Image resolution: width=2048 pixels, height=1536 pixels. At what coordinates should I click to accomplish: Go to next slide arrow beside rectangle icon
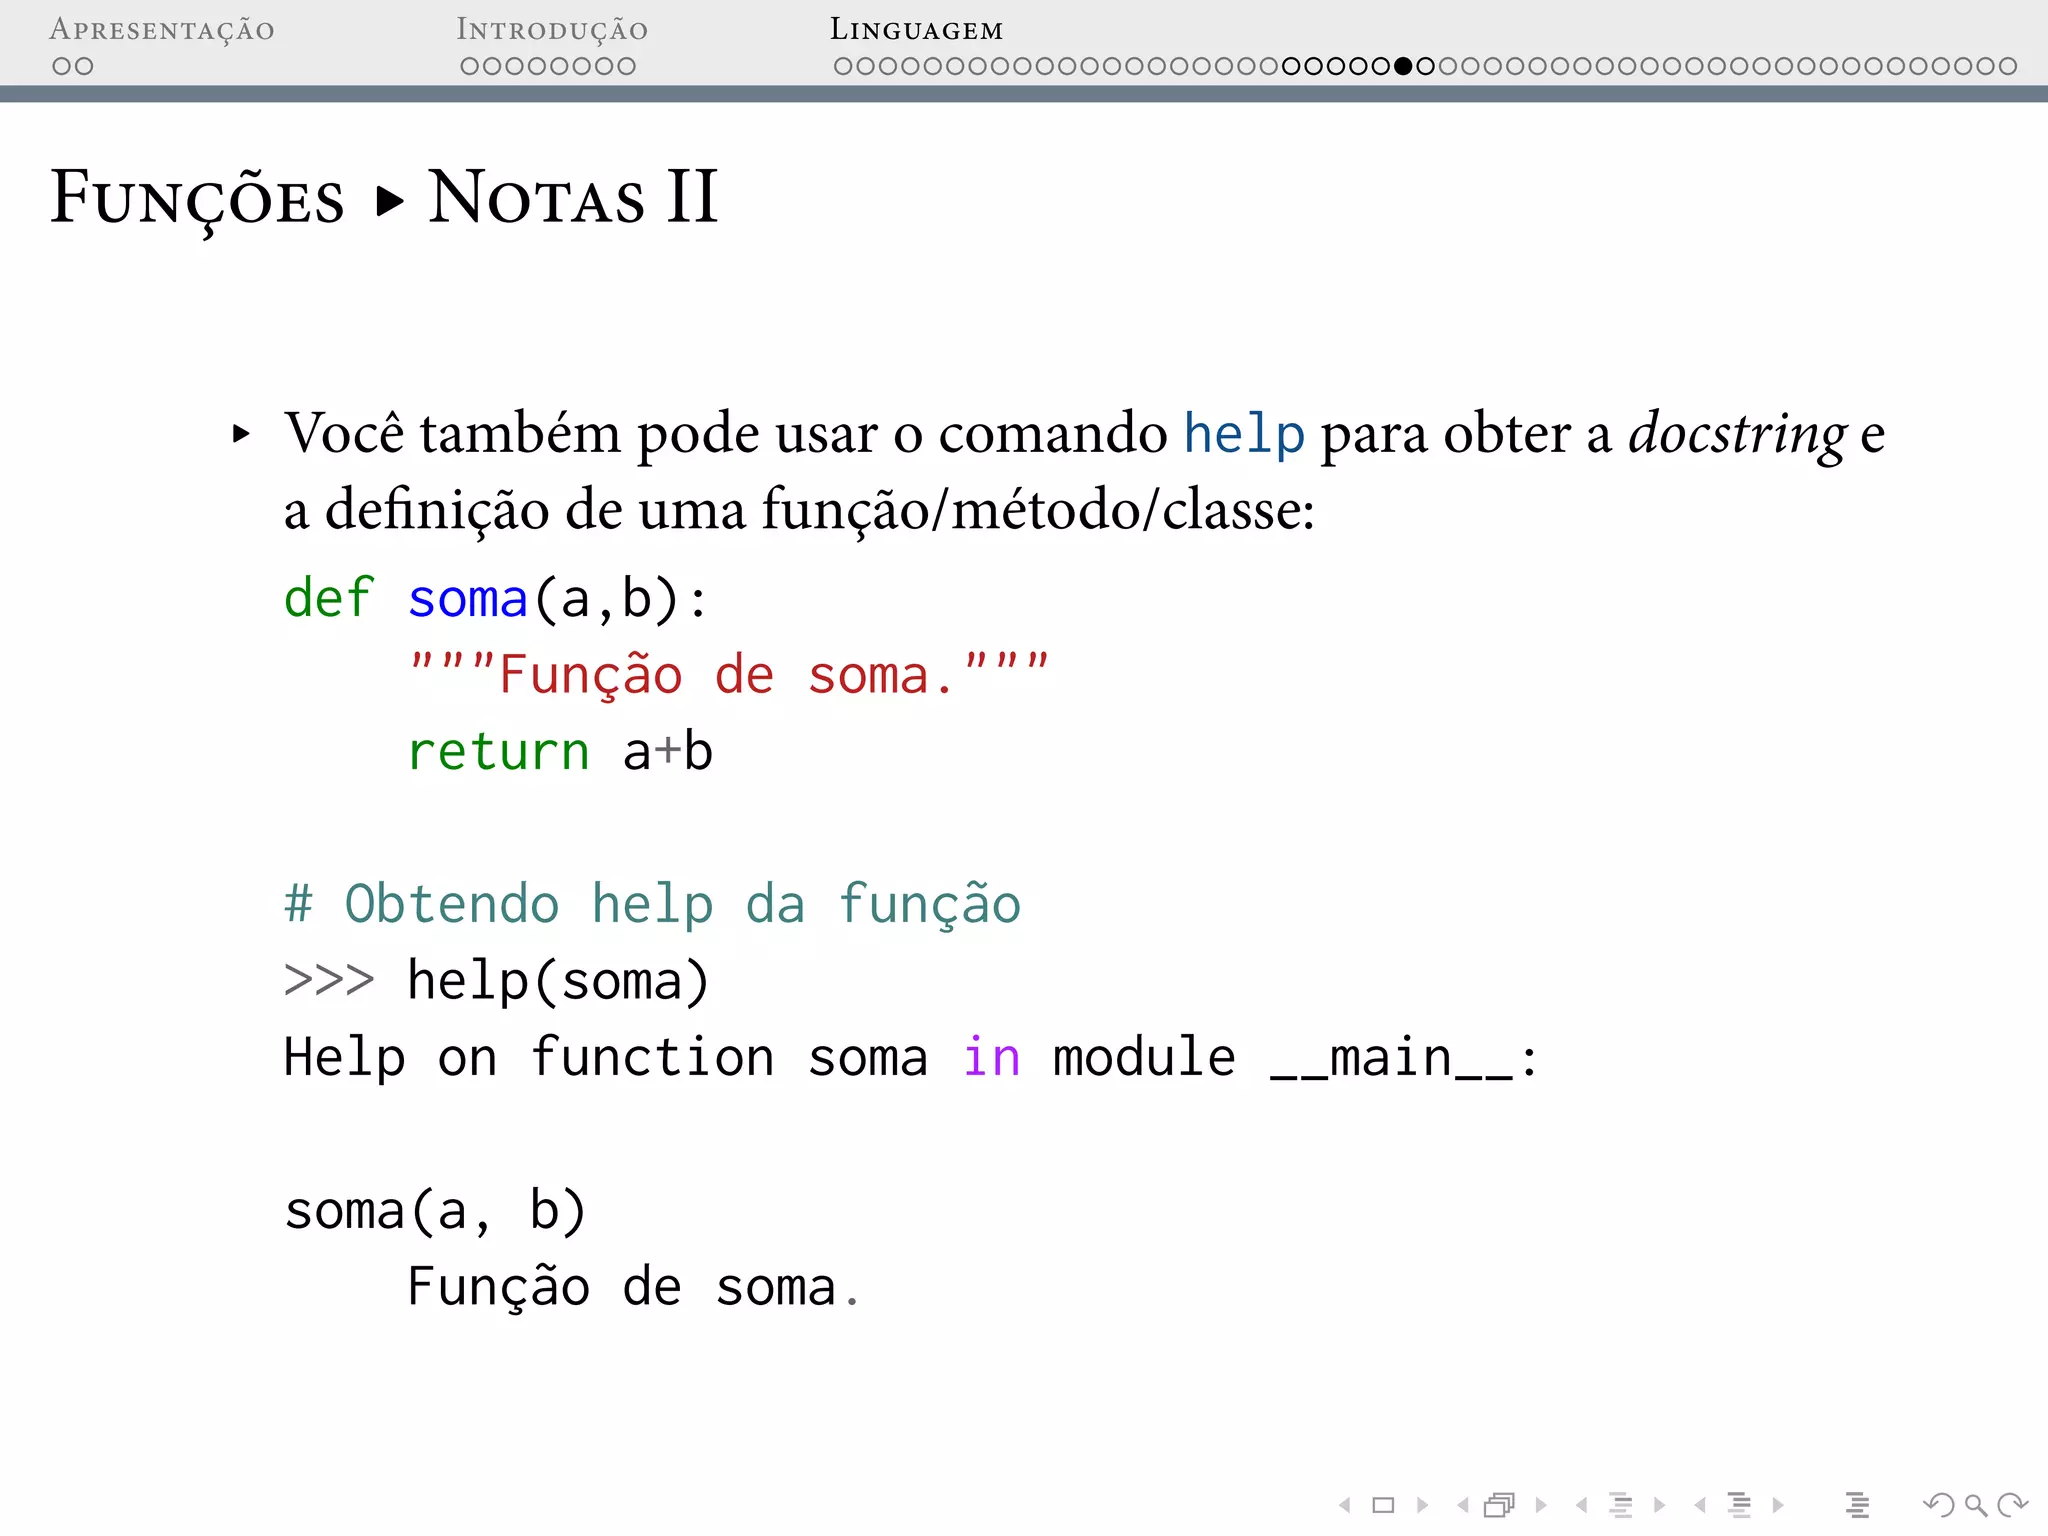click(x=1422, y=1505)
